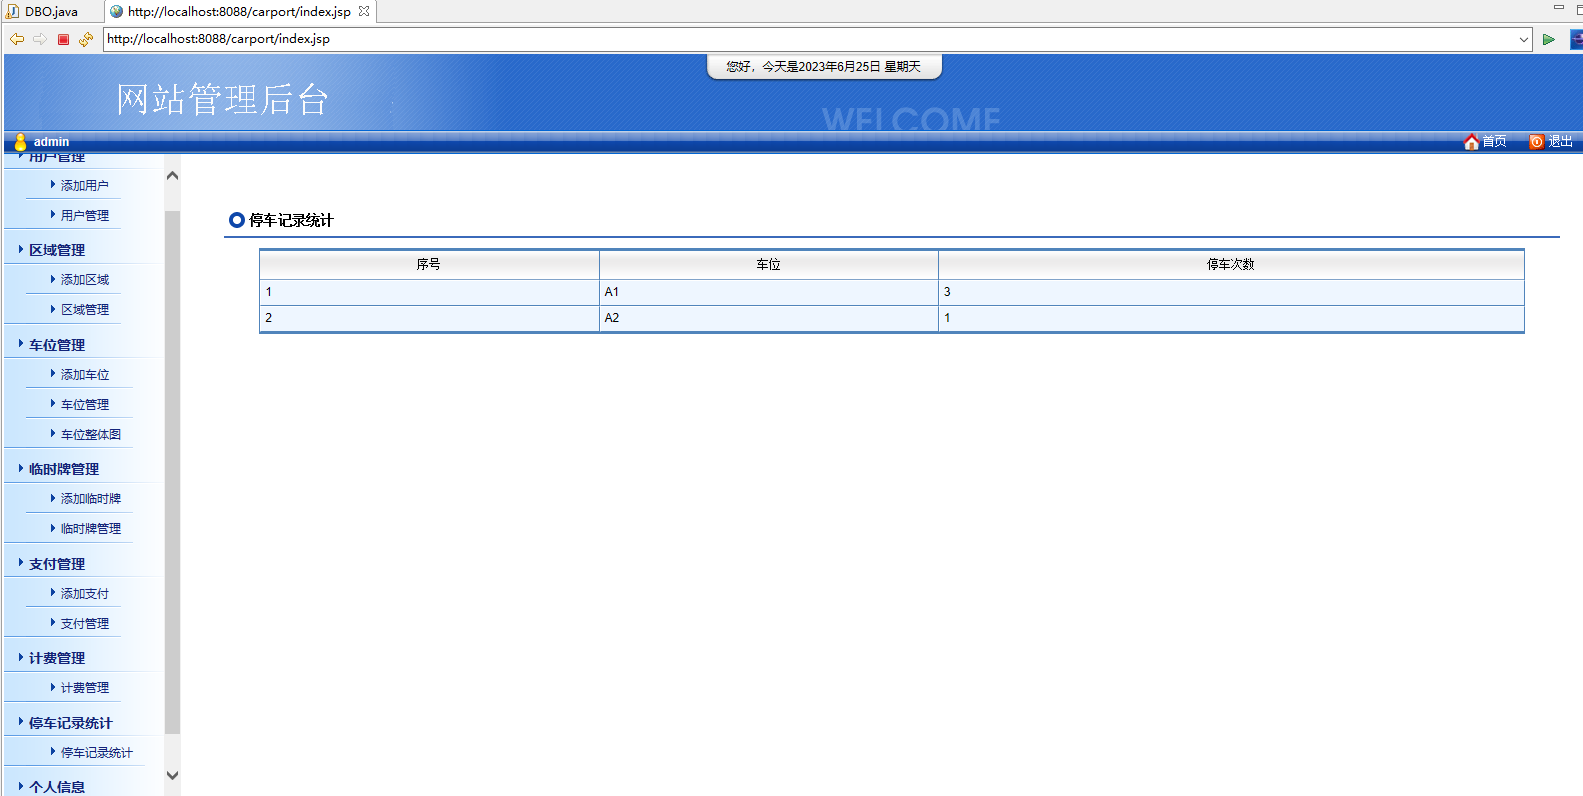Open the 添加车位 sidebar link
This screenshot has height=796, width=1583.
coord(85,375)
